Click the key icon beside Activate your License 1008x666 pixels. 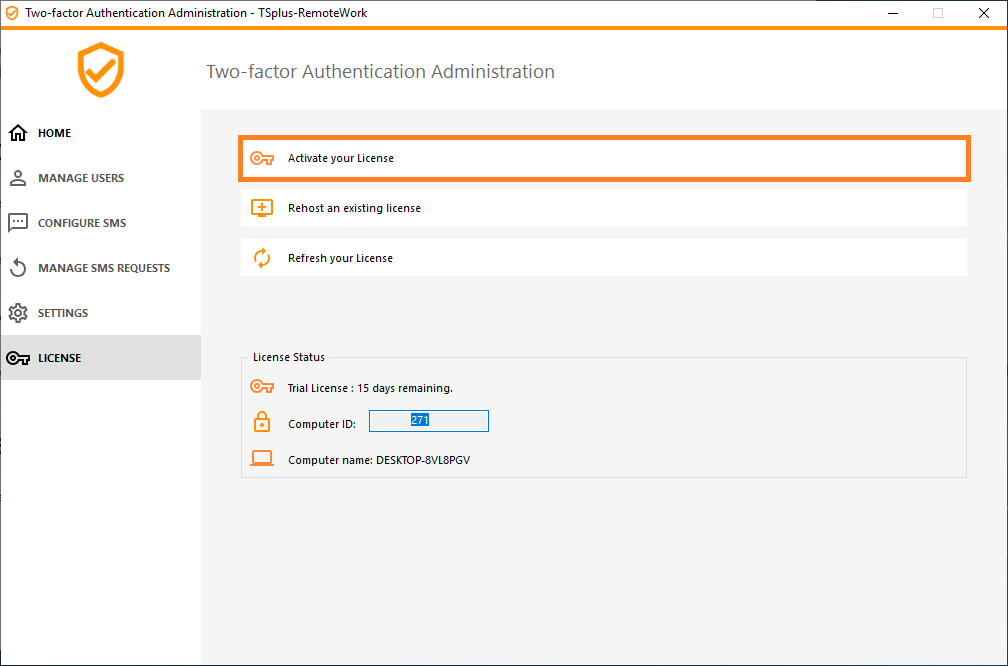pos(261,157)
